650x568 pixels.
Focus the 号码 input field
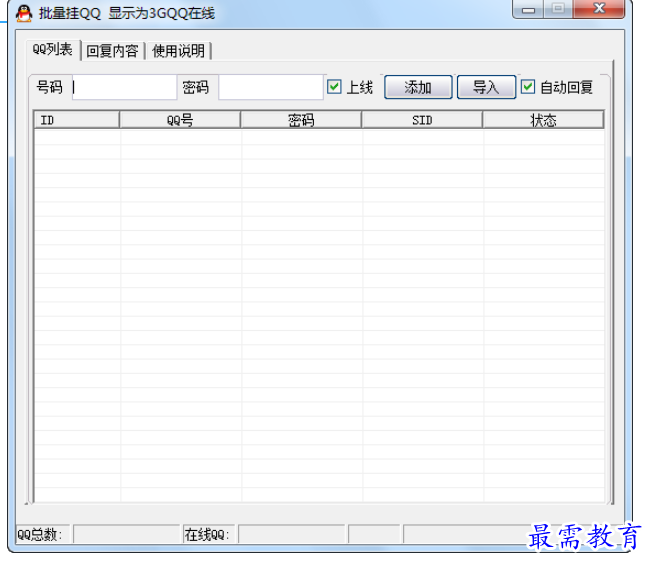click(x=124, y=87)
